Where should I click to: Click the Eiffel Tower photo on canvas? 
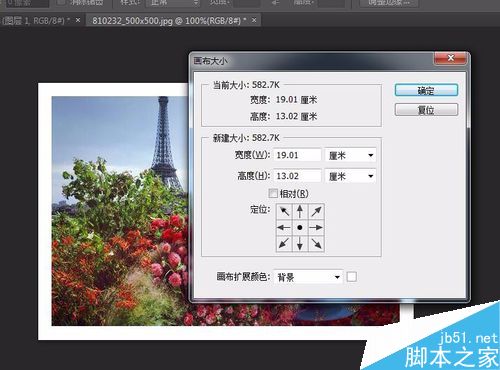coord(120,211)
